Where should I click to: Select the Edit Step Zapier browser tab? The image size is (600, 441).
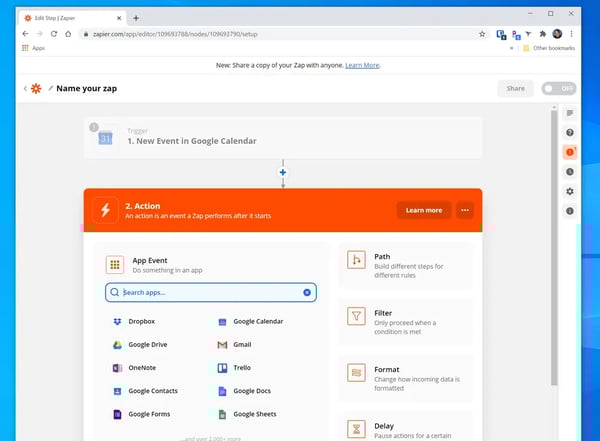click(71, 18)
